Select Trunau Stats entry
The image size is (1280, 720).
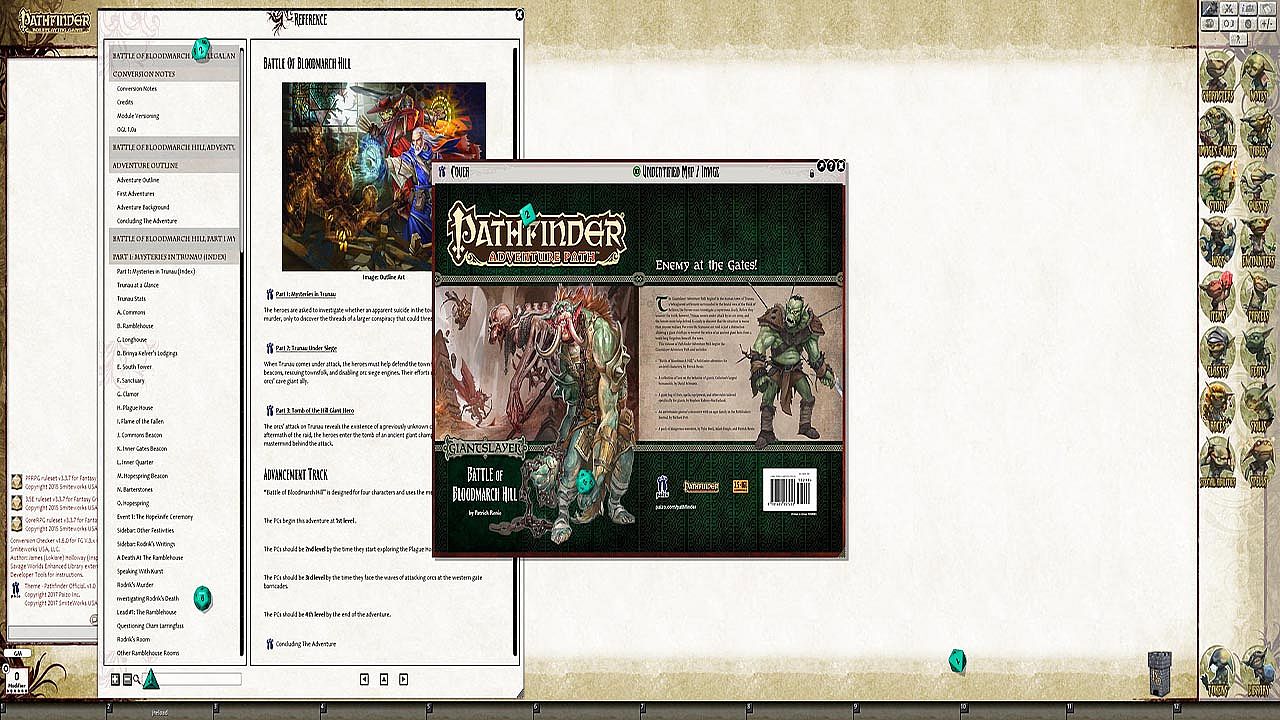click(131, 299)
